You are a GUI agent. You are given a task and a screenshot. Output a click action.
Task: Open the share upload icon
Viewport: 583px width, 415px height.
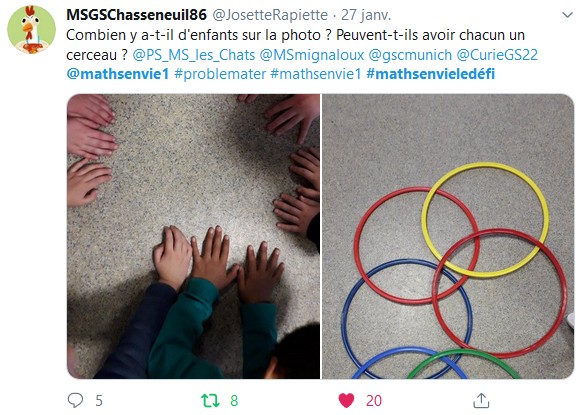[x=481, y=400]
